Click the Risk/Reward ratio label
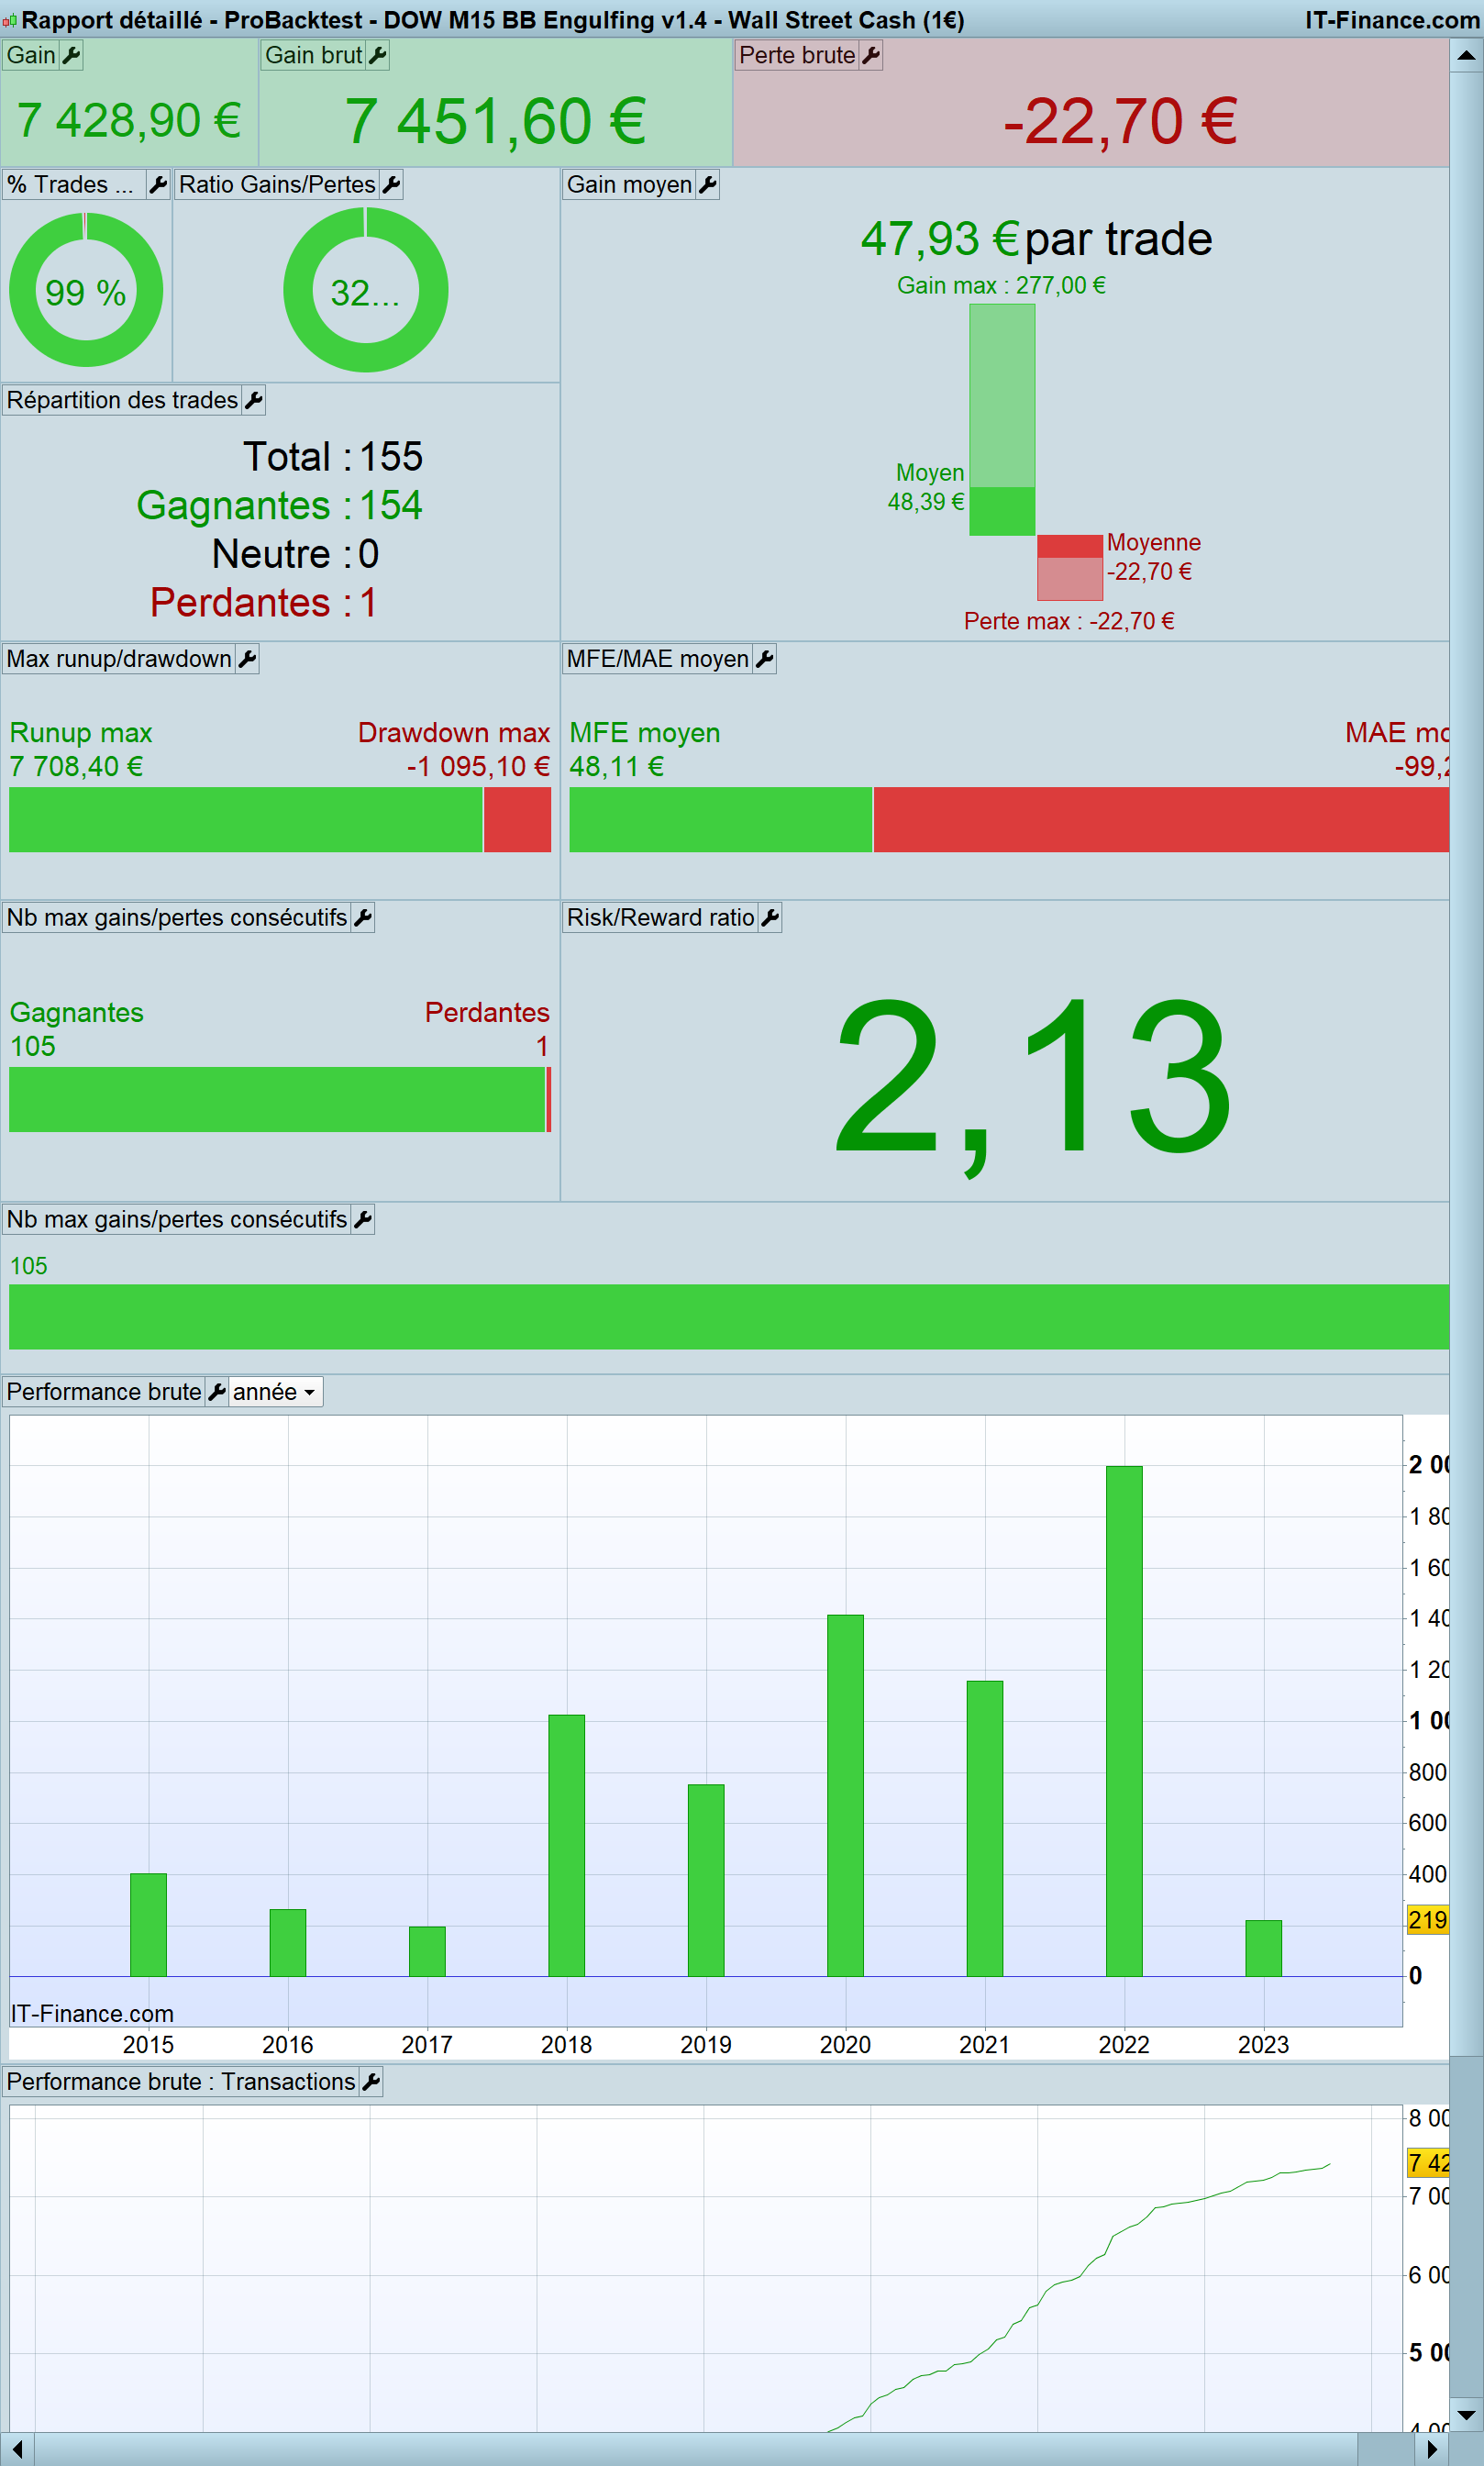This screenshot has width=1484, height=2466. pyautogui.click(x=660, y=918)
